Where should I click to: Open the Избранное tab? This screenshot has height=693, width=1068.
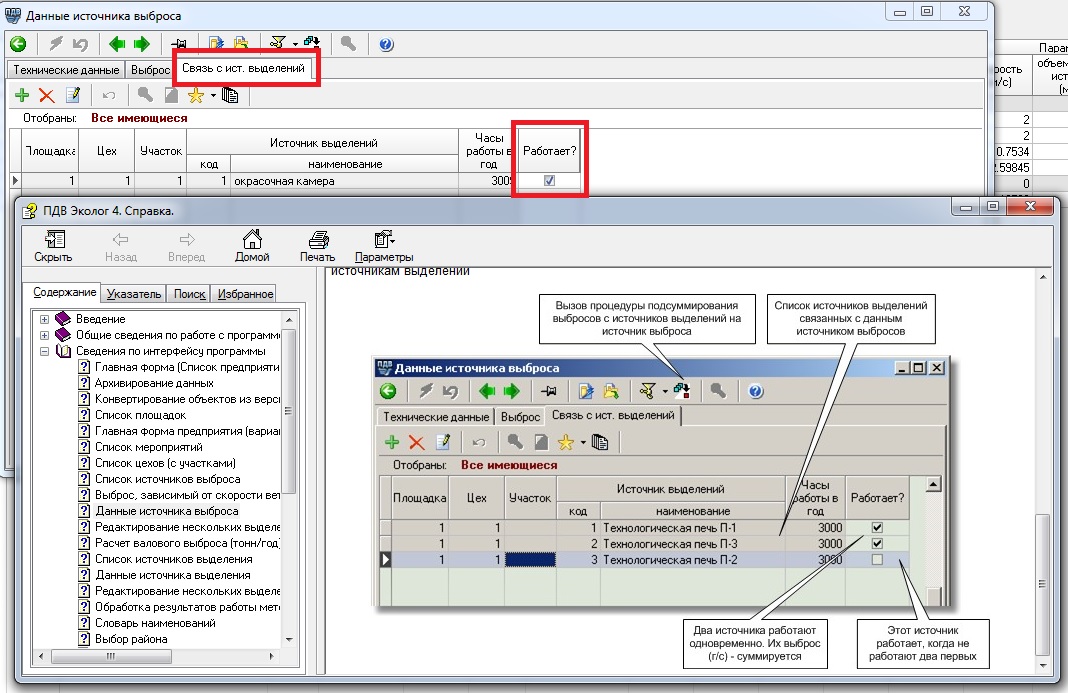click(x=246, y=294)
